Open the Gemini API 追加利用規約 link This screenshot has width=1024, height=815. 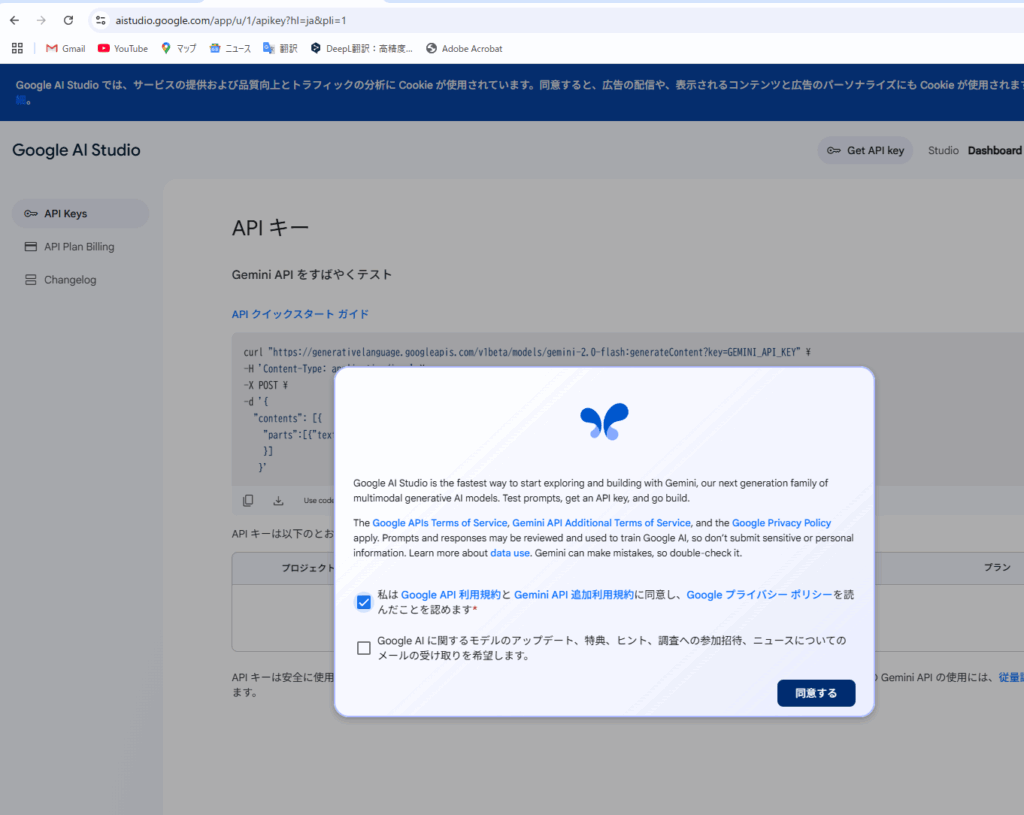coord(574,594)
